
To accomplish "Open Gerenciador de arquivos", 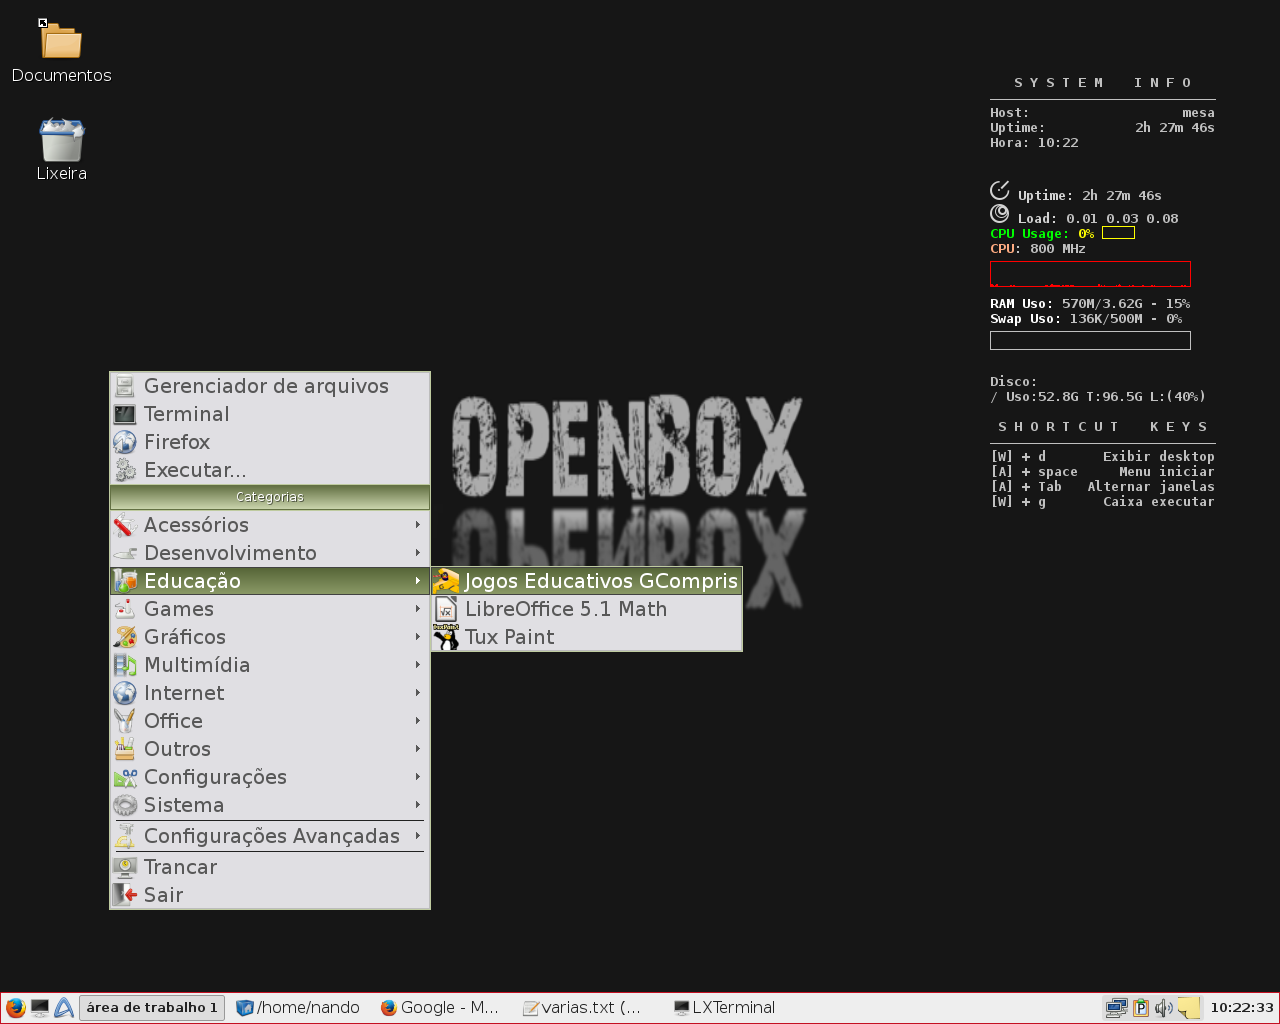I will 266,385.
